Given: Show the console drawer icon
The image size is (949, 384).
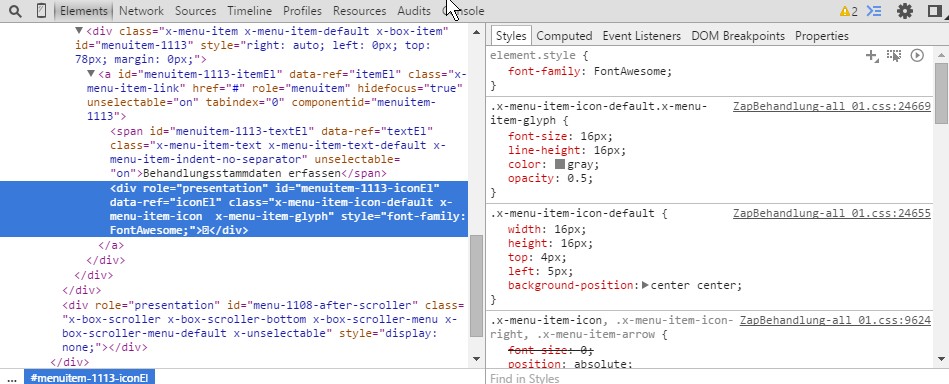Looking at the screenshot, I should [873, 11].
